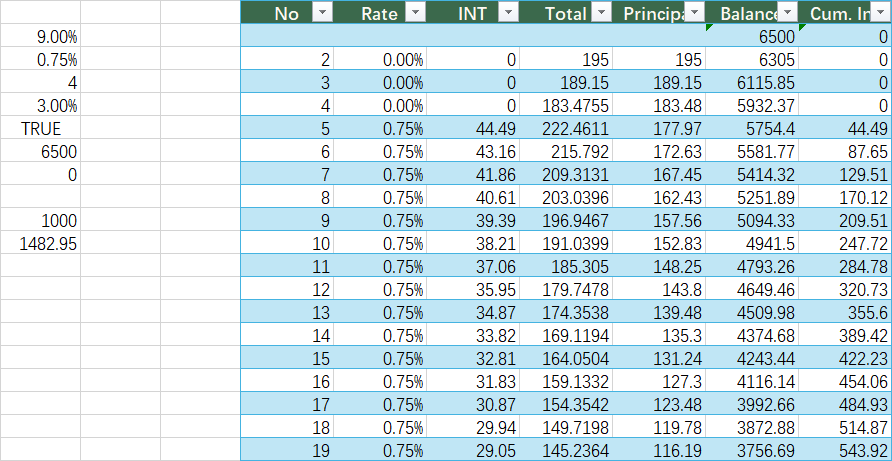
Task: Select the Total cell showing 222.4611
Action: pyautogui.click(x=566, y=128)
